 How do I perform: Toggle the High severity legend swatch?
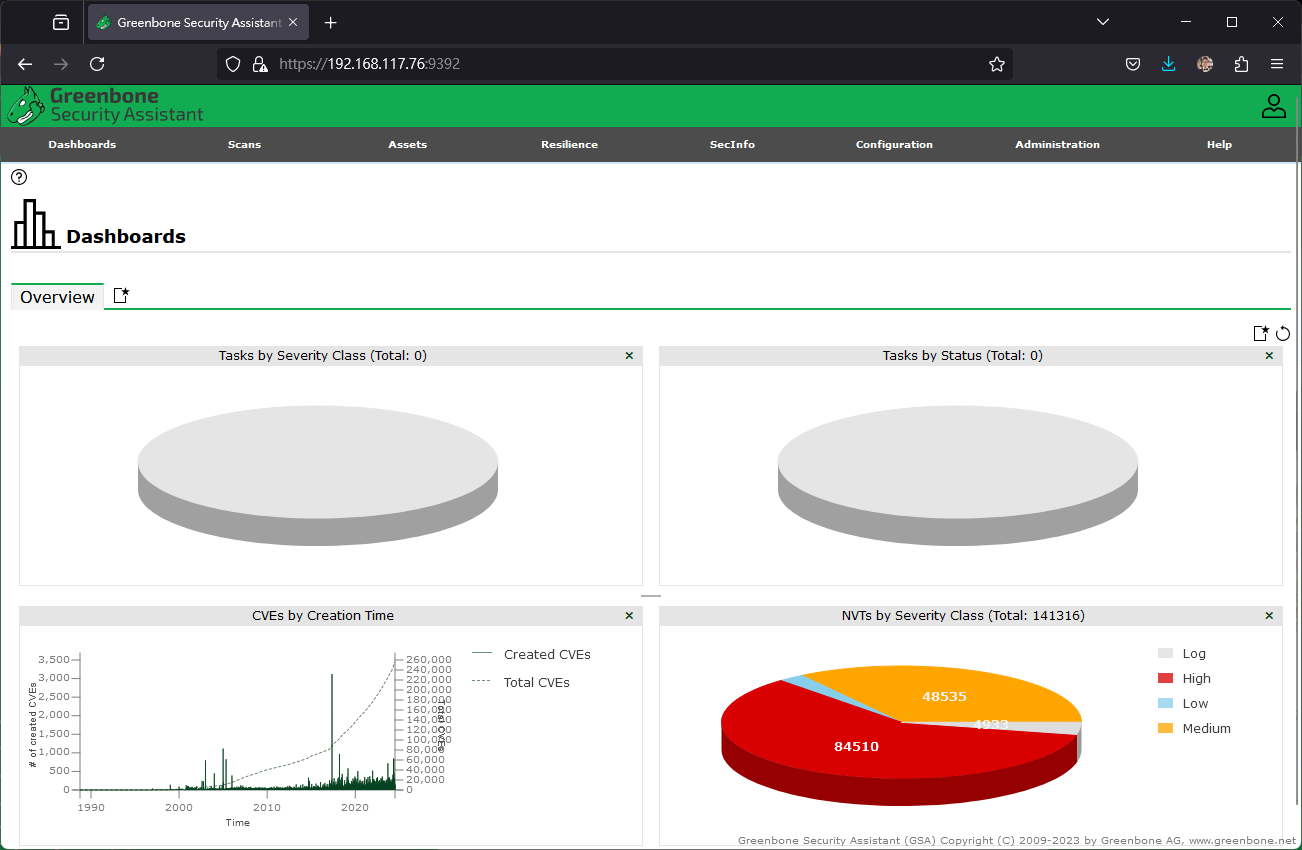(1165, 678)
